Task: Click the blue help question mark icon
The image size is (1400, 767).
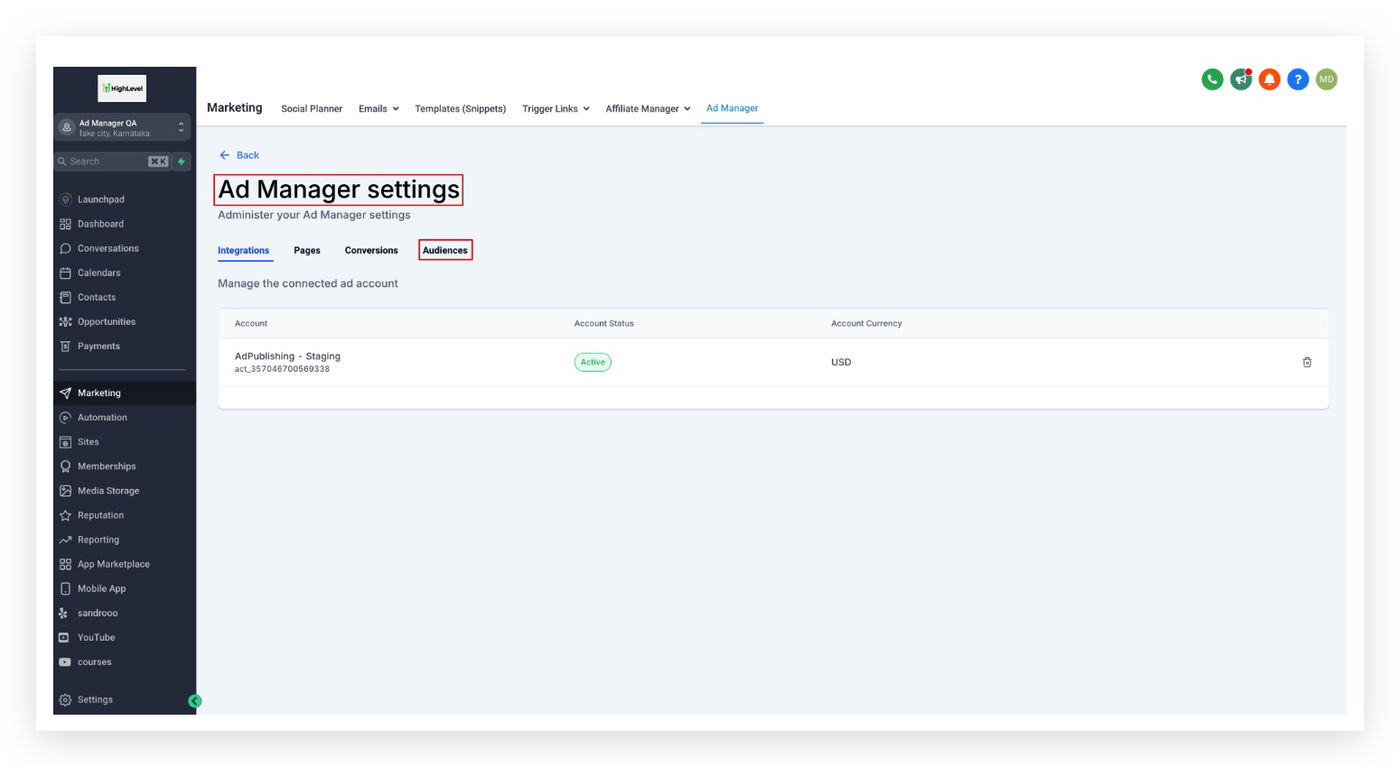Action: [1298, 79]
